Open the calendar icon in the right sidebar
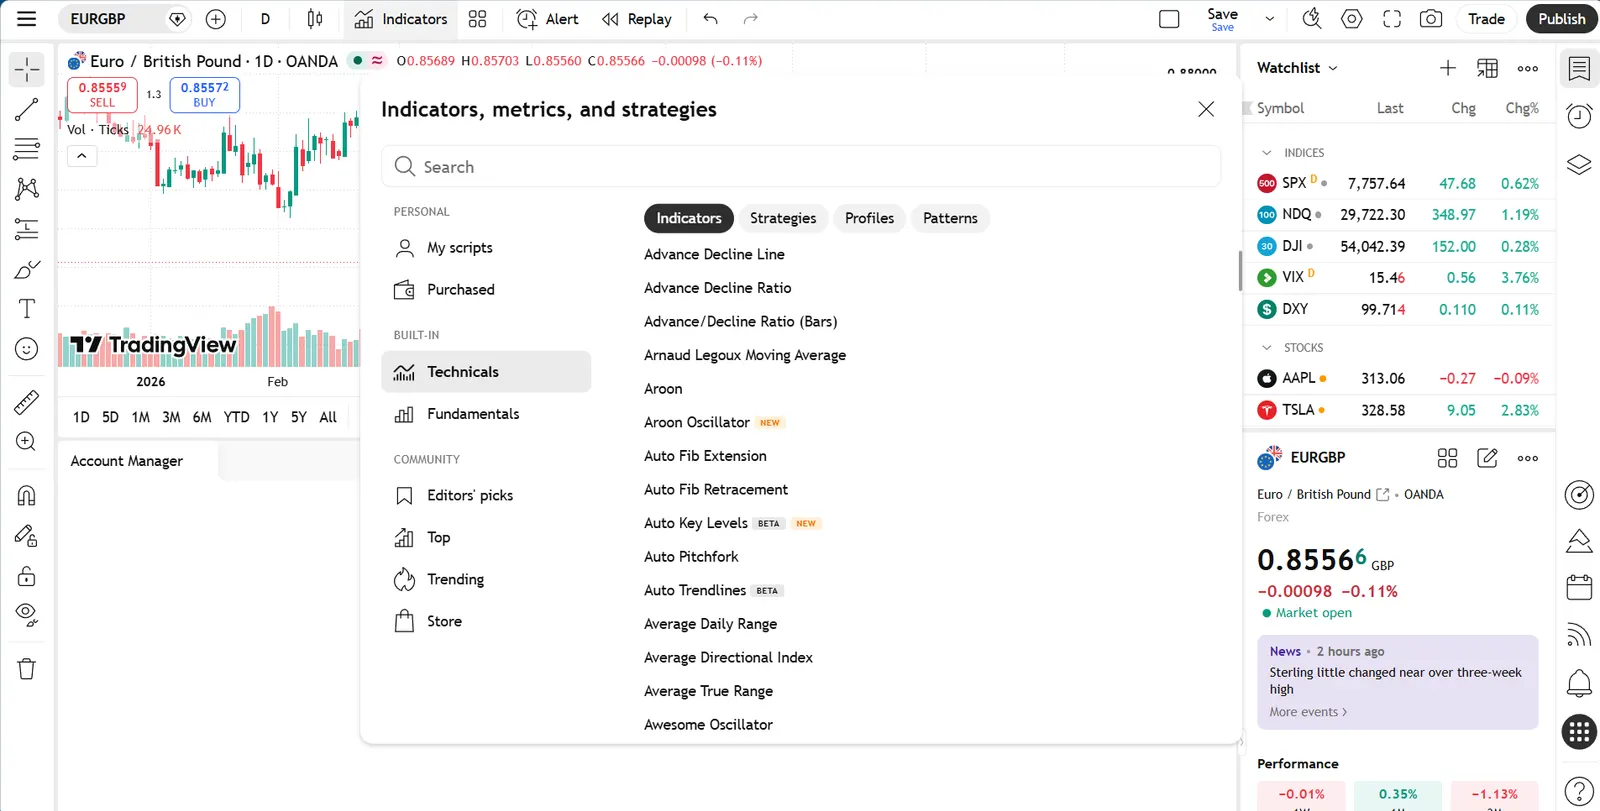Screen dimensions: 1600x811 (x=1579, y=587)
